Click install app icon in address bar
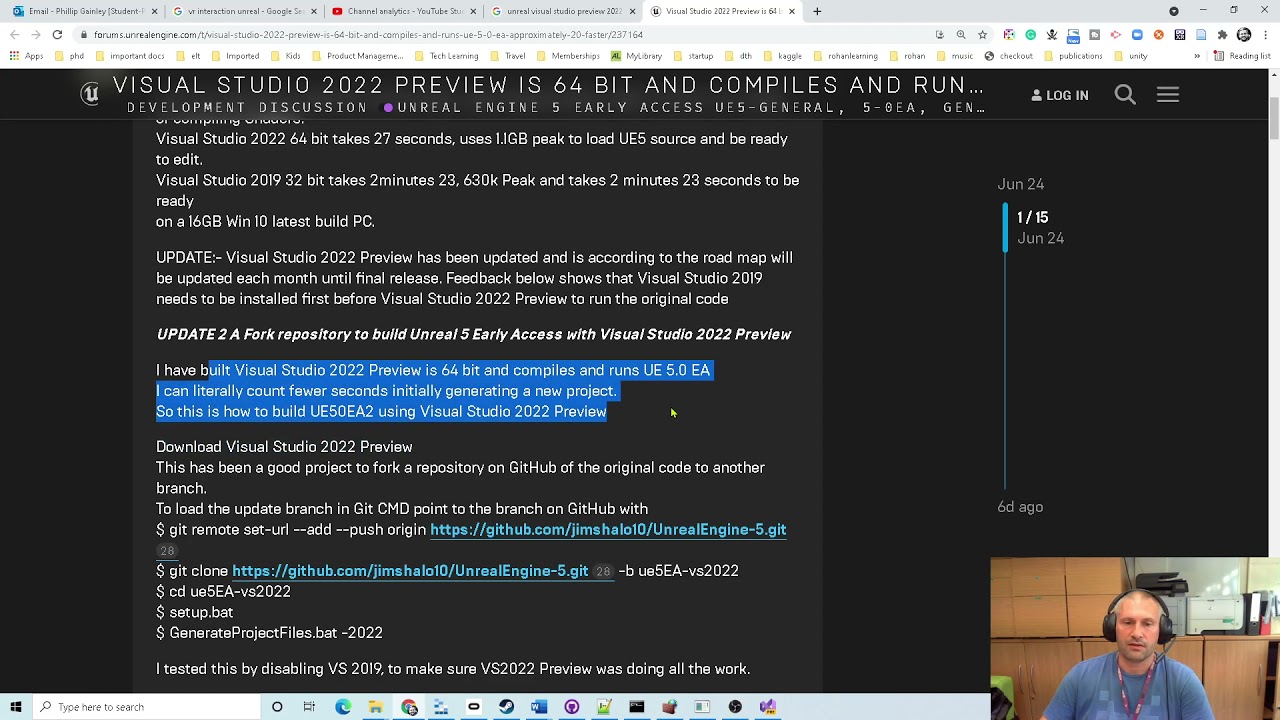1280x720 pixels. pos(939,35)
